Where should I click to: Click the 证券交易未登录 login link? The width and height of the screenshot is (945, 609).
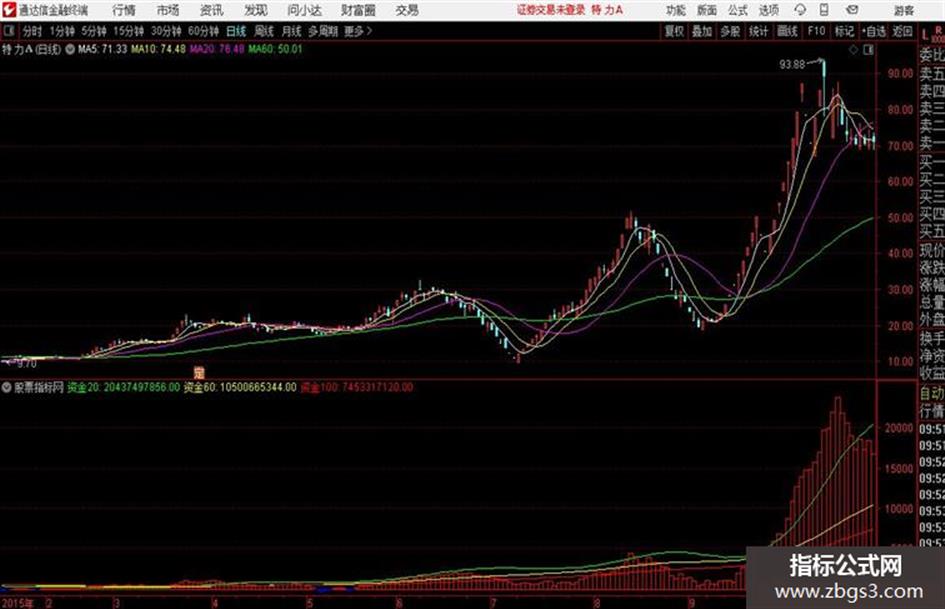pyautogui.click(x=551, y=10)
